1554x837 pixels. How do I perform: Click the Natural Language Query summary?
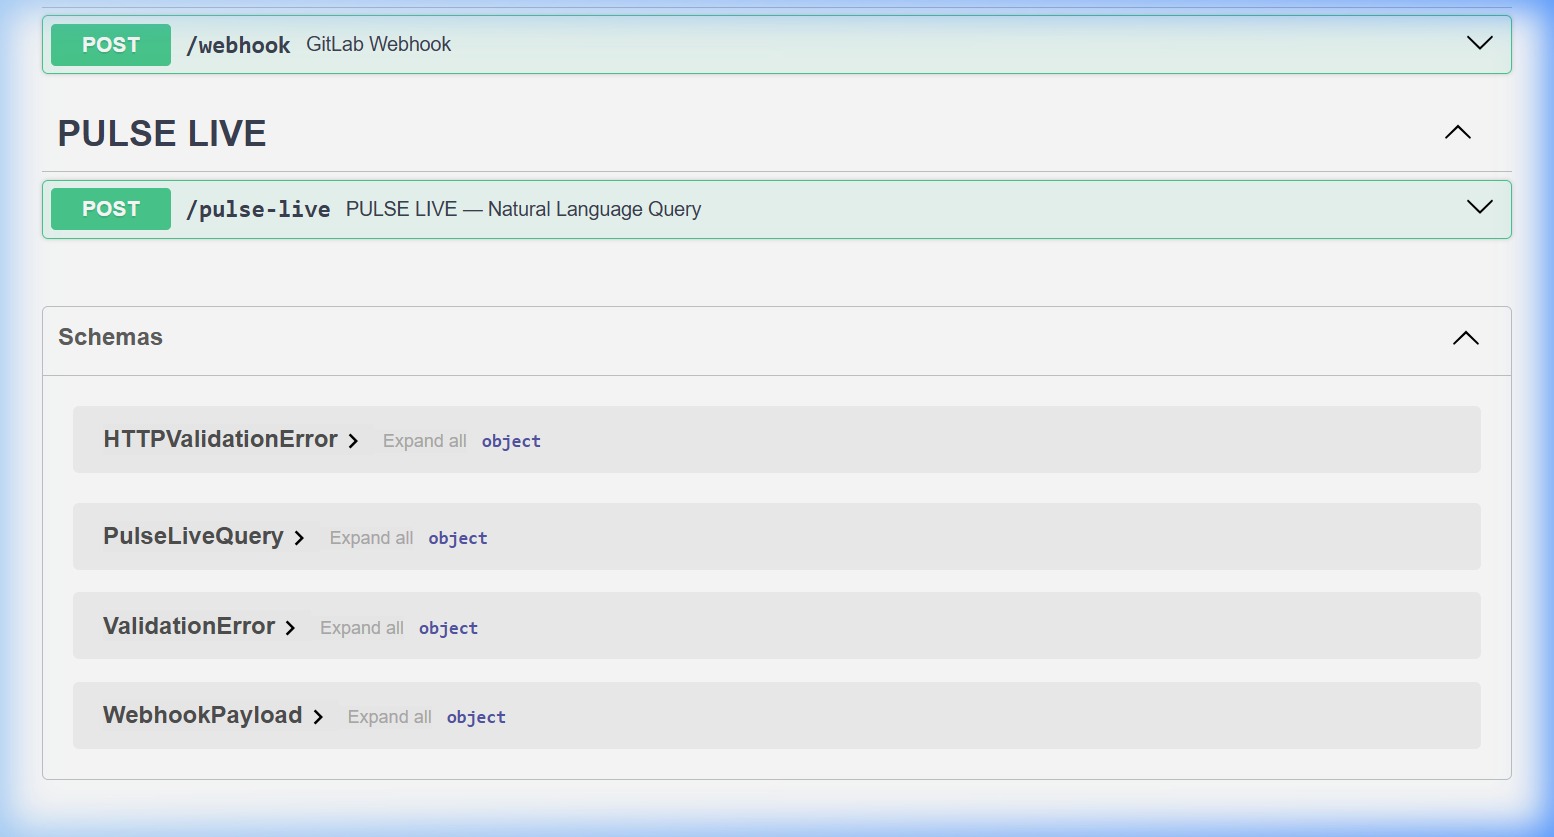click(523, 209)
